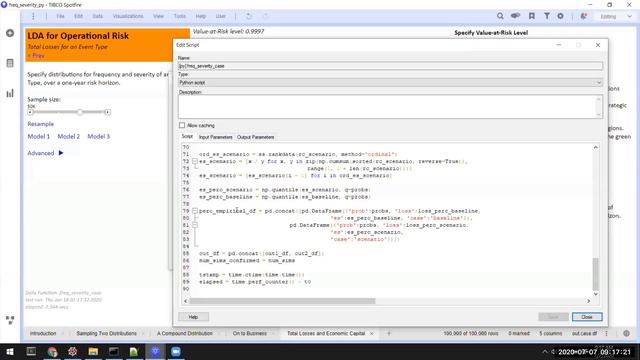Open the Data menu
The image size is (640, 360).
point(98,16)
